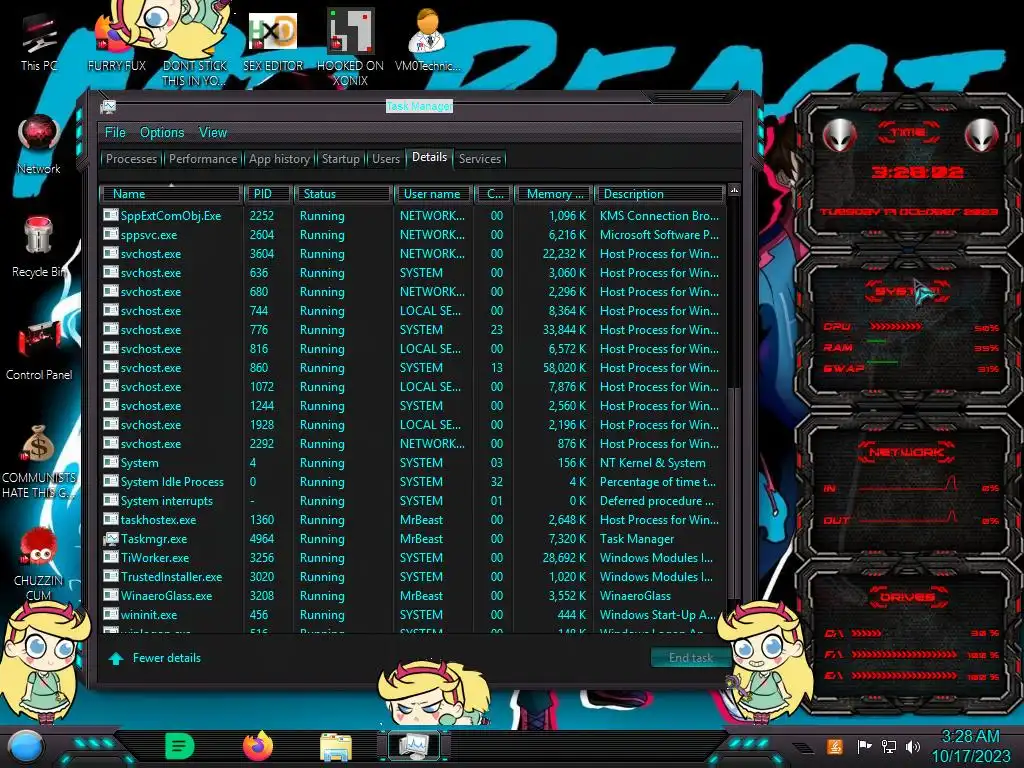Click the End task button
The height and width of the screenshot is (768, 1024).
point(690,658)
